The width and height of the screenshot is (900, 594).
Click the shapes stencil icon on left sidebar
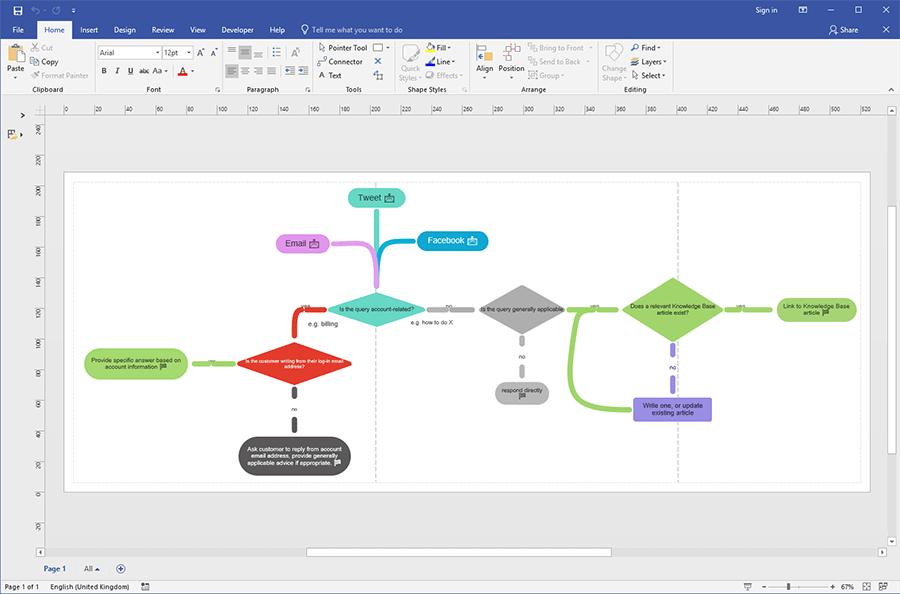pos(12,134)
